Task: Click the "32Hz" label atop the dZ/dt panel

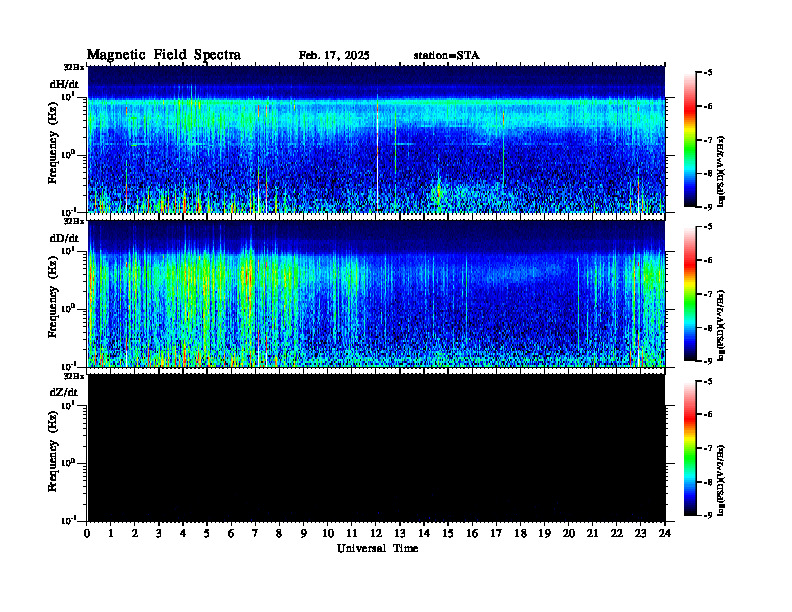Action: click(x=74, y=376)
